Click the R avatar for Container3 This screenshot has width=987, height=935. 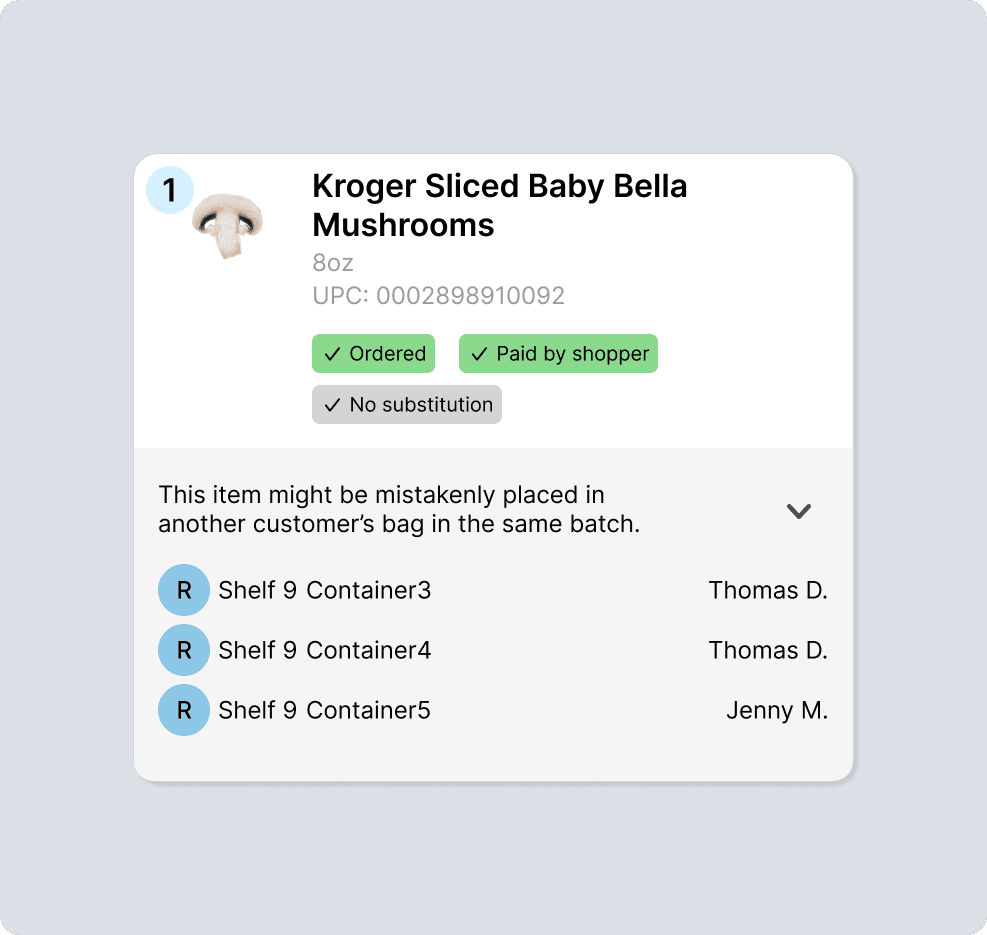[184, 590]
